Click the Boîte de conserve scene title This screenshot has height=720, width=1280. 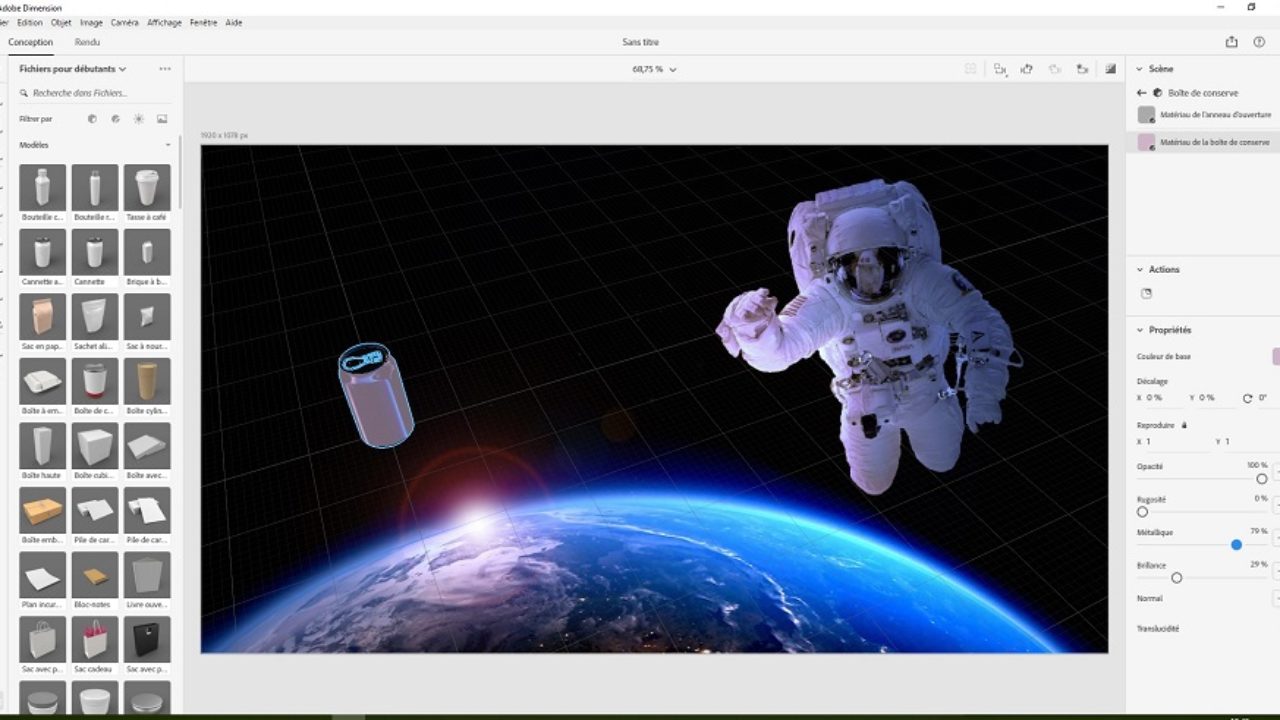[x=1203, y=93]
